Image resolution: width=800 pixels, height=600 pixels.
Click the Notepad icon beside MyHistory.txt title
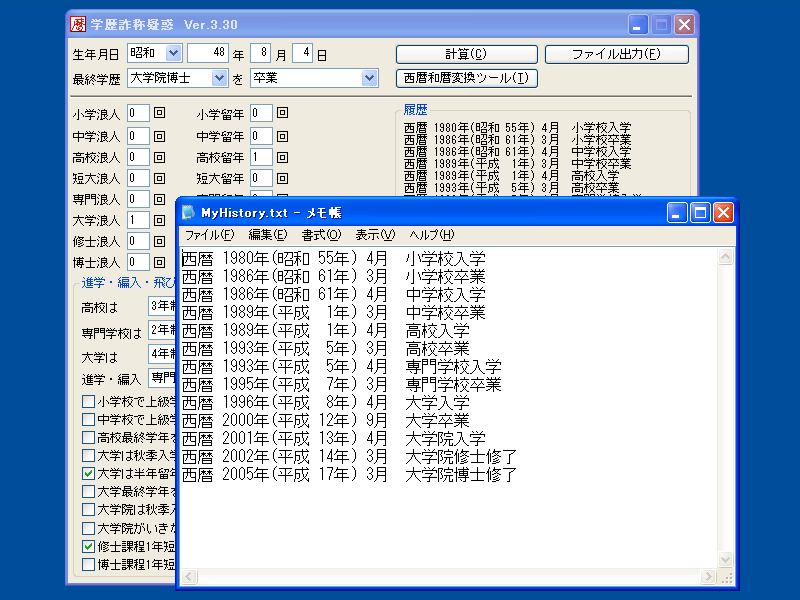point(189,212)
